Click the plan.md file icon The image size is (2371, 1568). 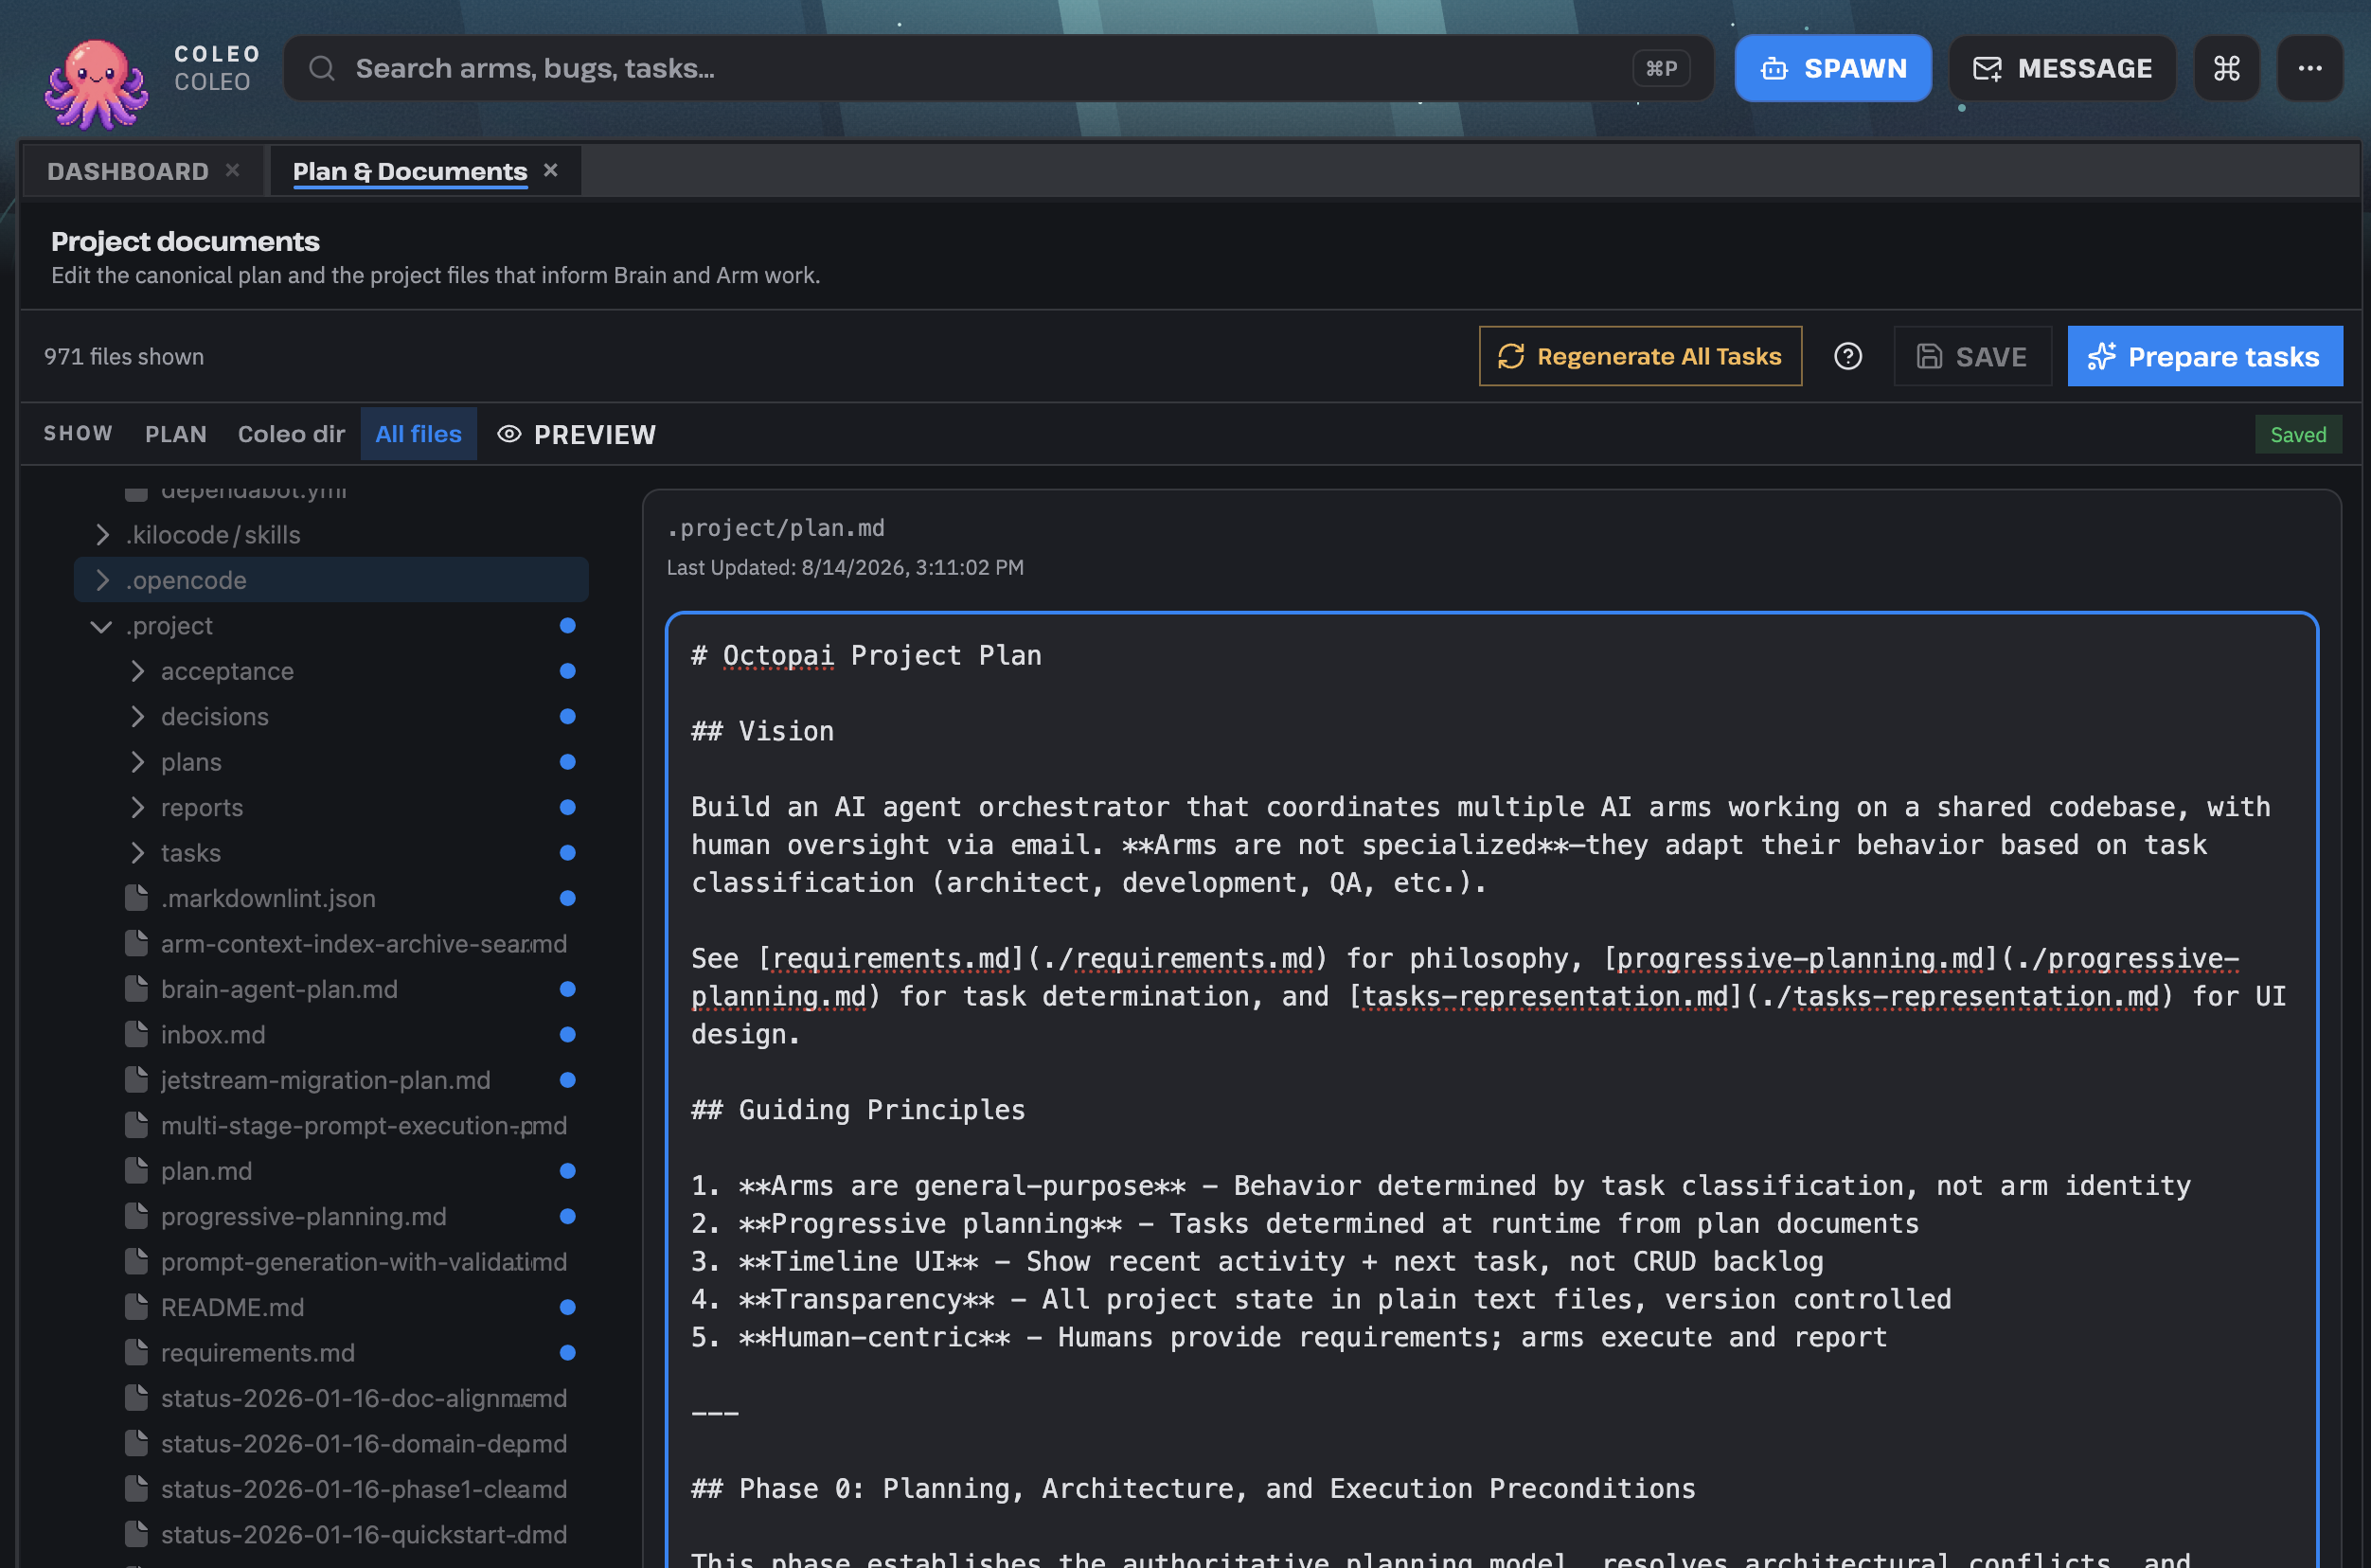[137, 1171]
